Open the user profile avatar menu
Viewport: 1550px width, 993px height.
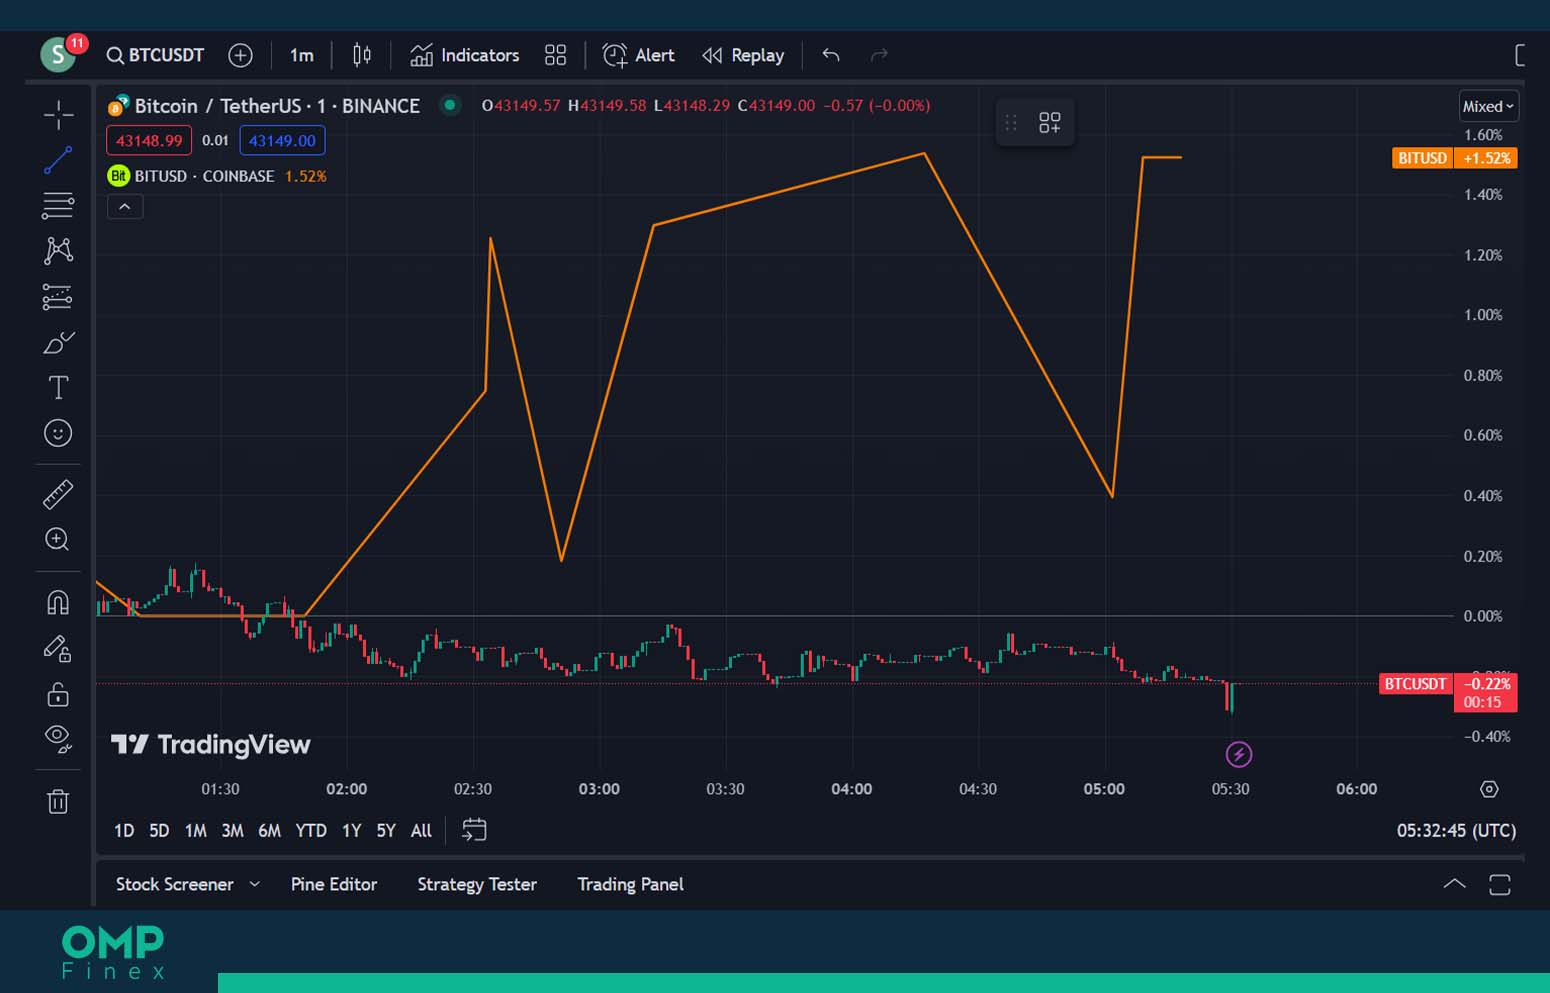(60, 54)
